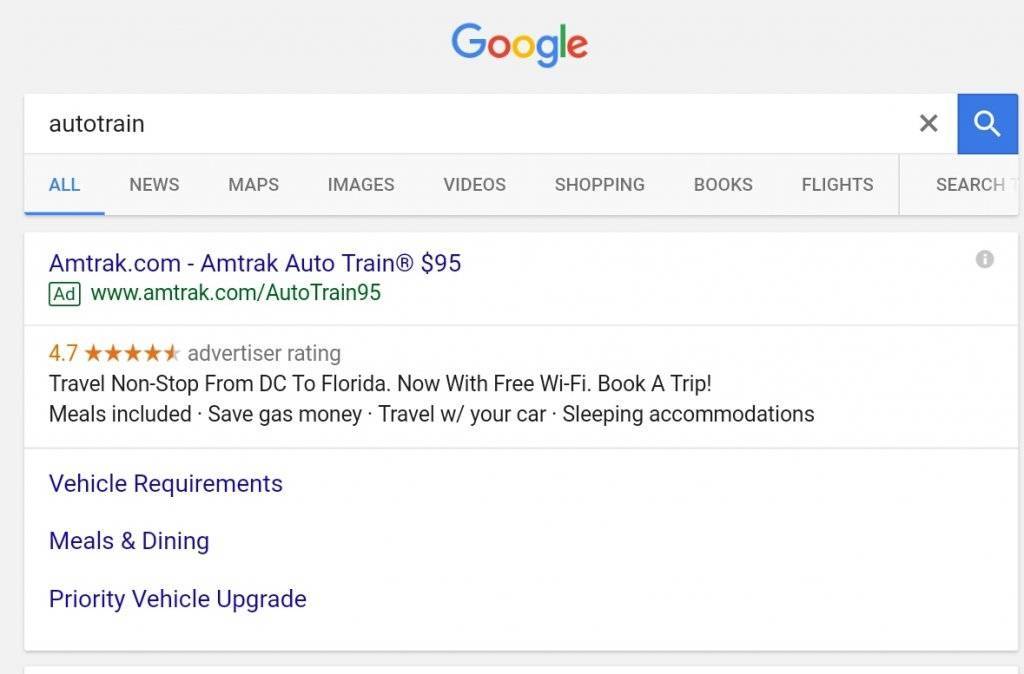Select the Flights tab
This screenshot has height=674, width=1024.
click(x=837, y=185)
